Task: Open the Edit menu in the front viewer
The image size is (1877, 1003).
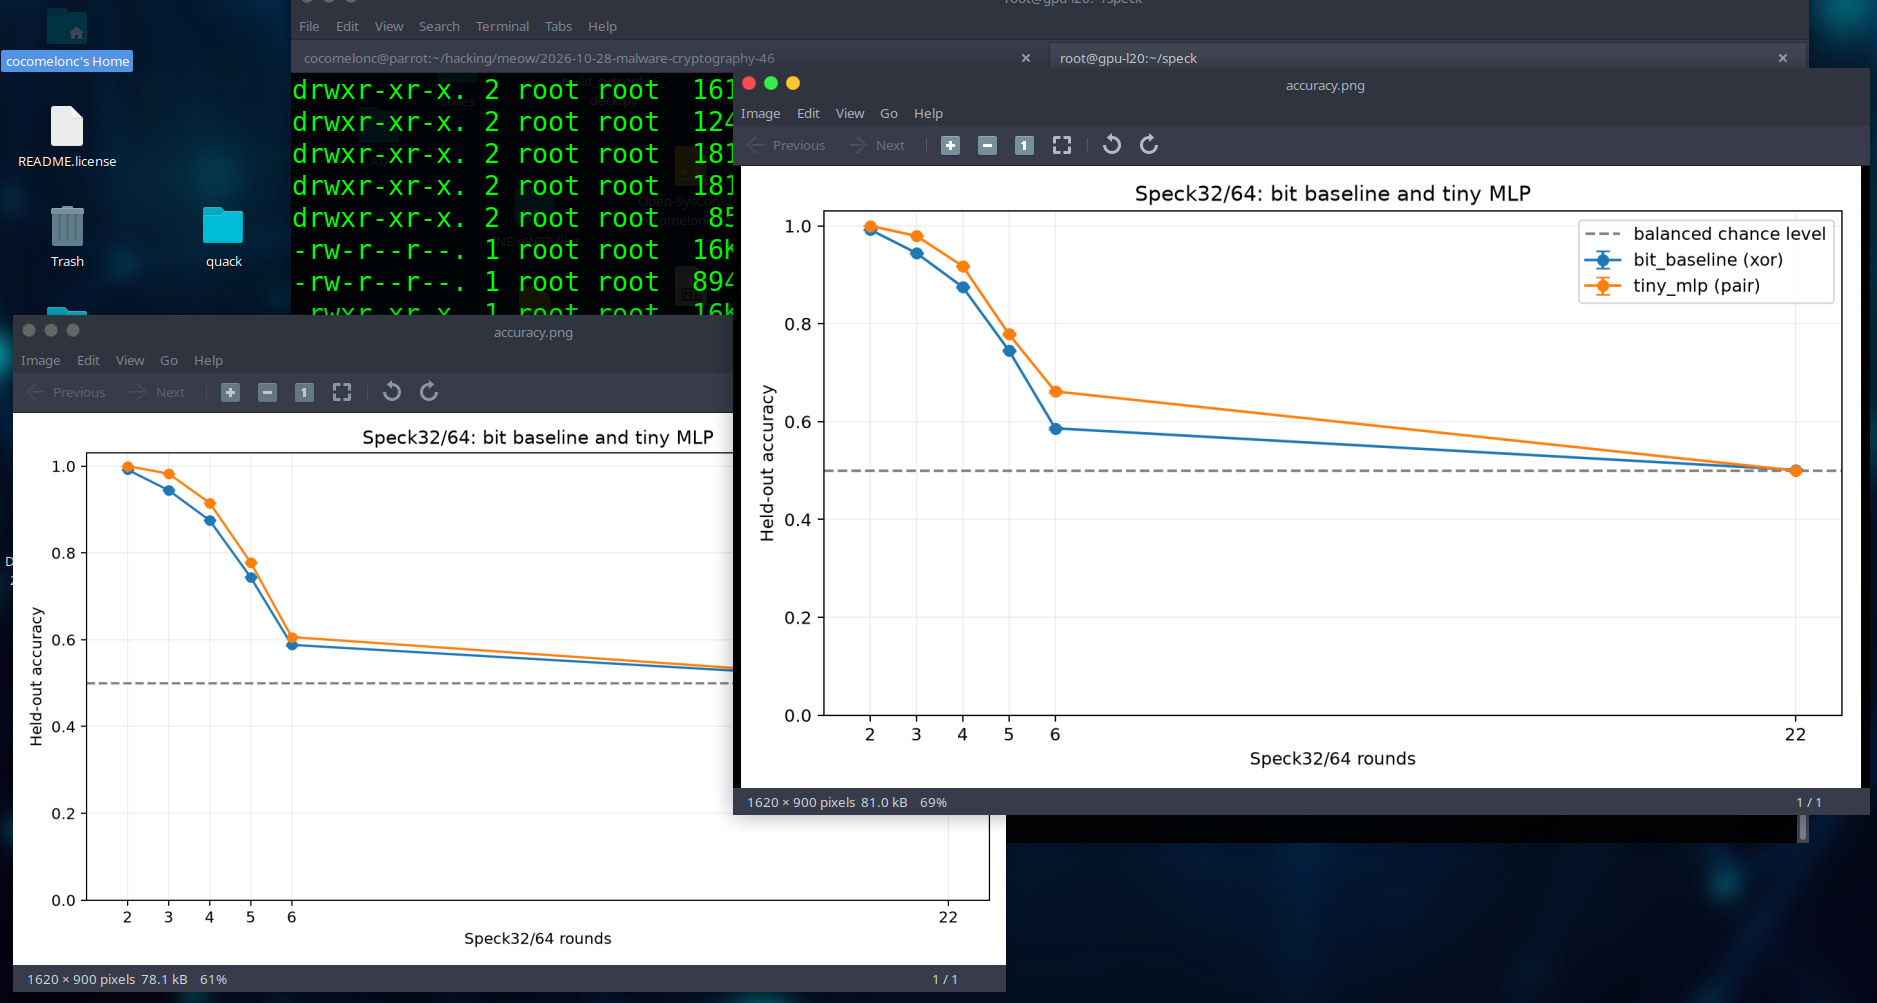Action: pyautogui.click(x=808, y=114)
